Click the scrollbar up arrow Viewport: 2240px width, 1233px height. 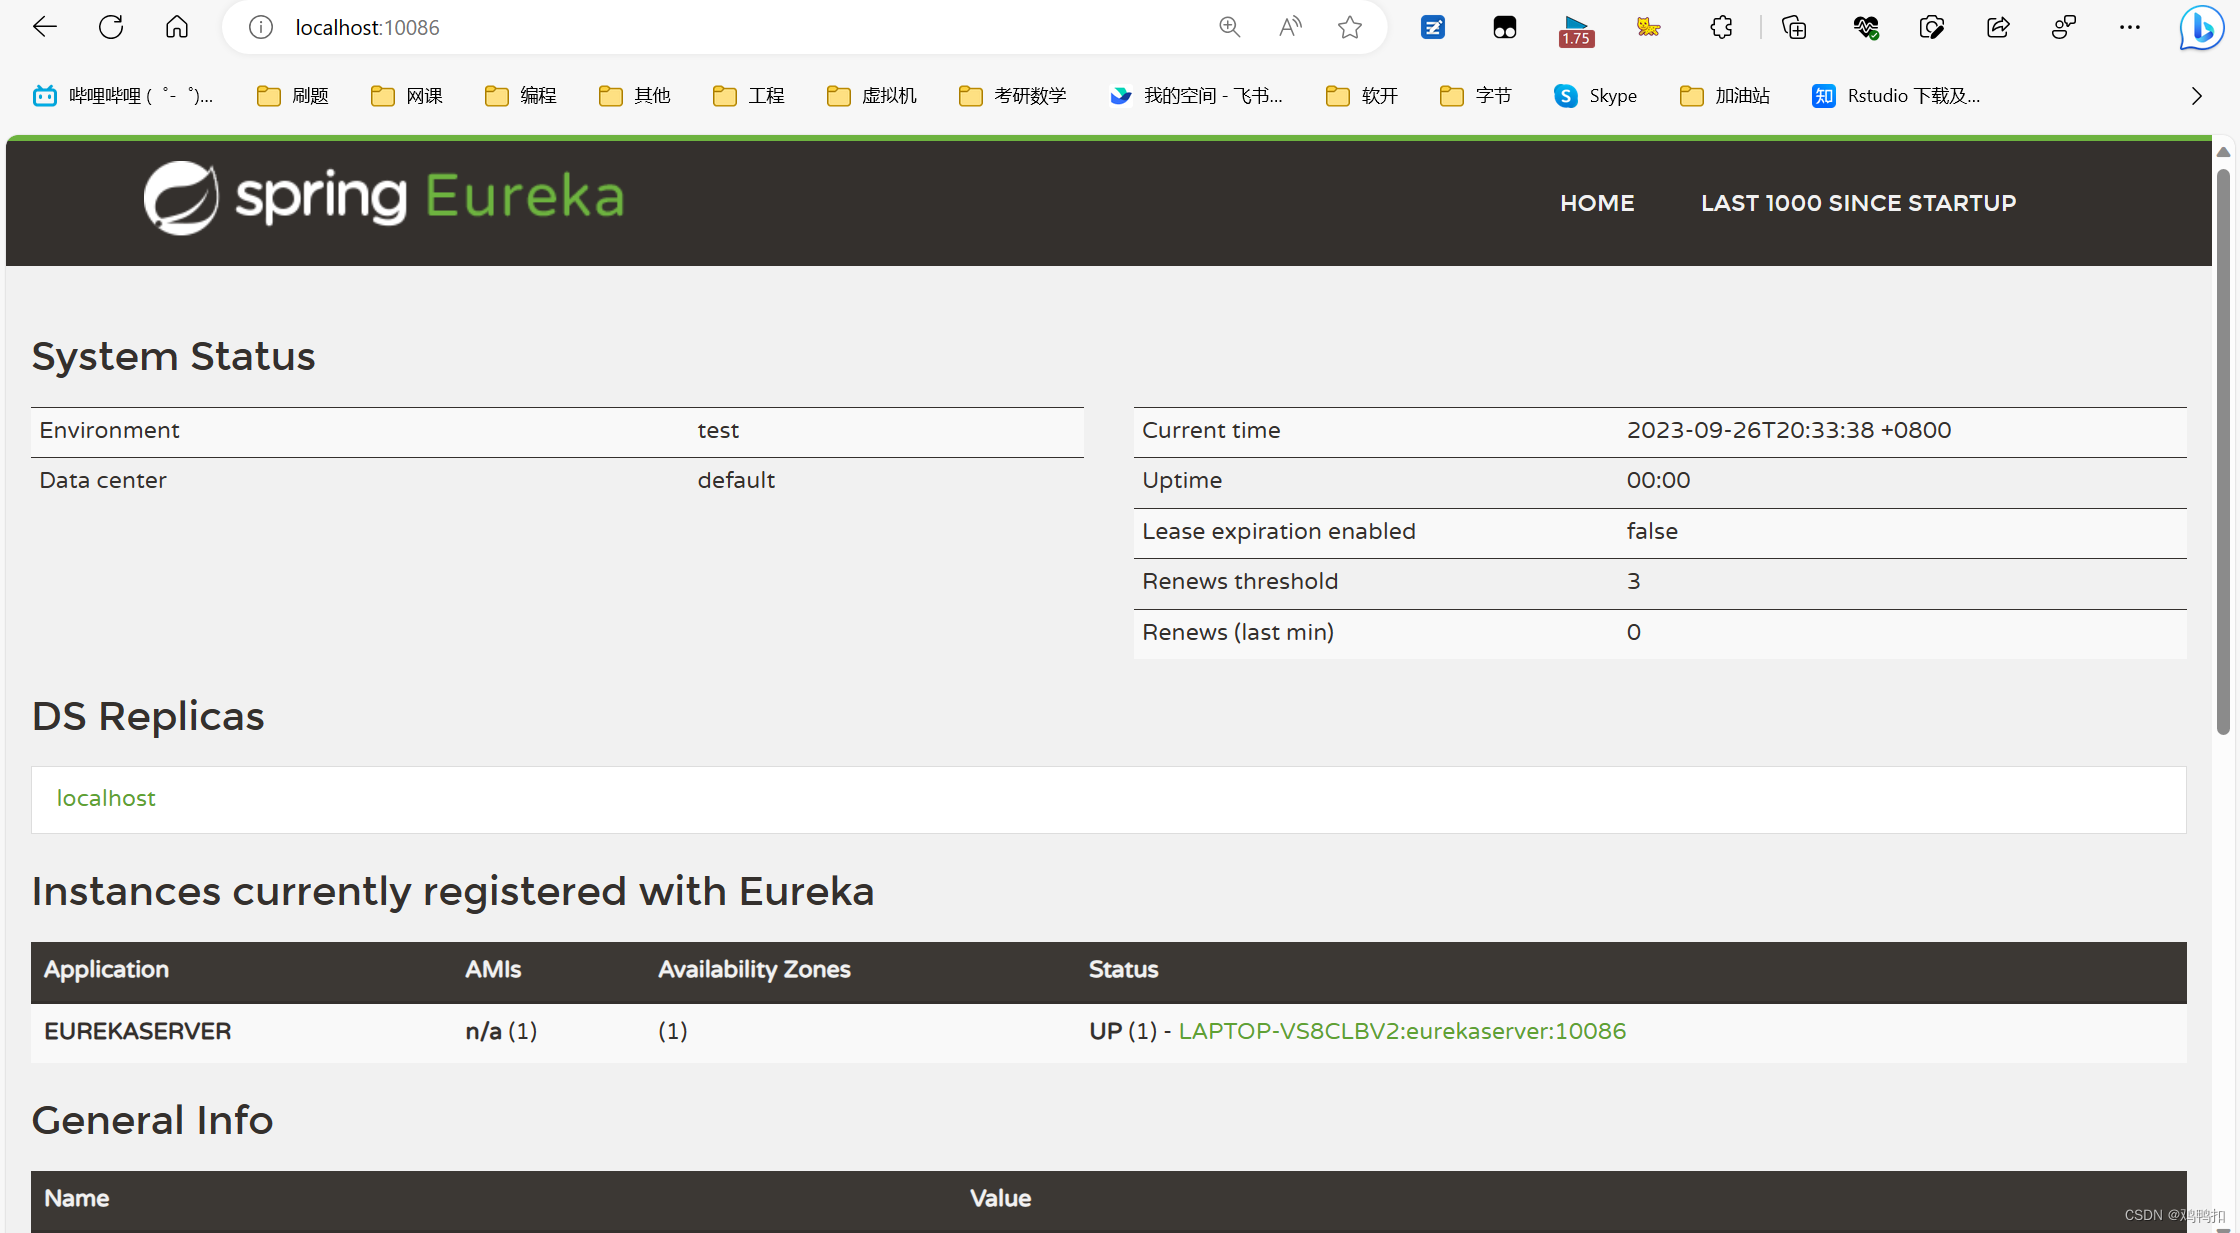tap(2223, 152)
